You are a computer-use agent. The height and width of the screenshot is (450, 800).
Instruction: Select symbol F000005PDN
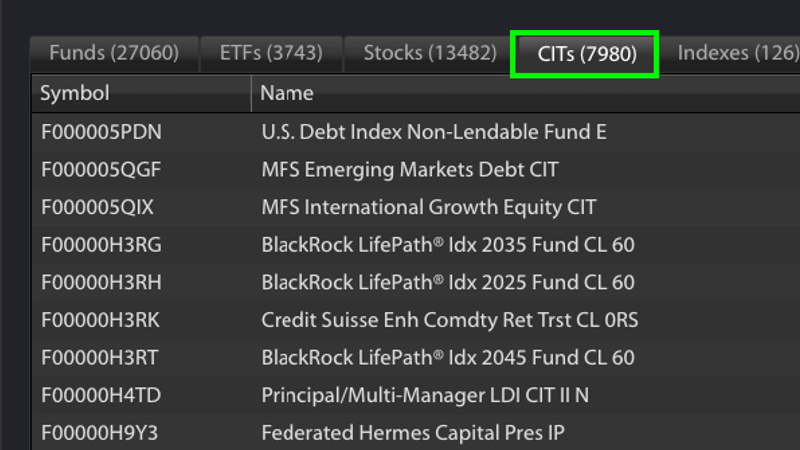102,132
